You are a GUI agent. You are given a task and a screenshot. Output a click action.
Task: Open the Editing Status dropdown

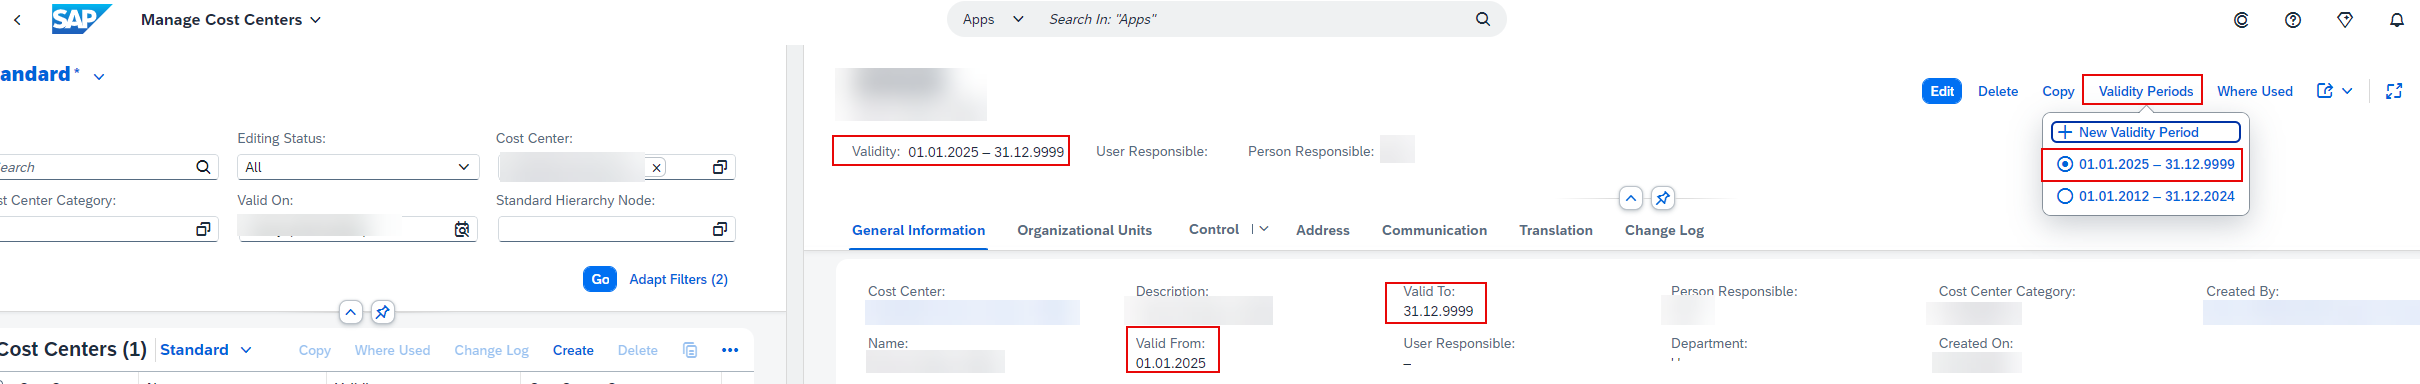(358, 167)
